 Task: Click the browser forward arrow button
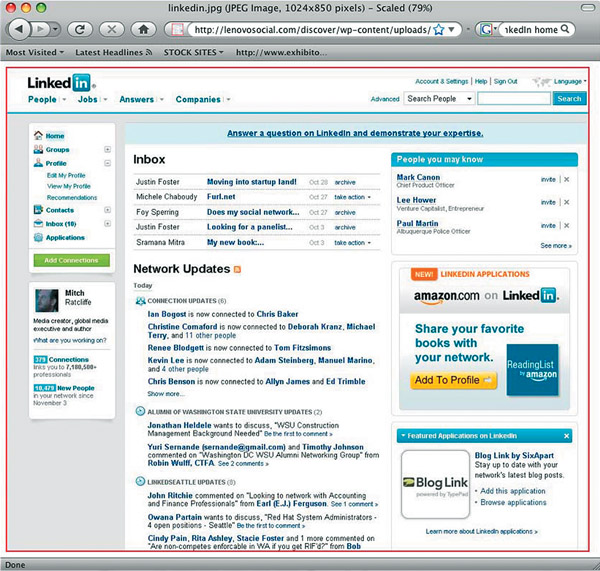click(42, 29)
